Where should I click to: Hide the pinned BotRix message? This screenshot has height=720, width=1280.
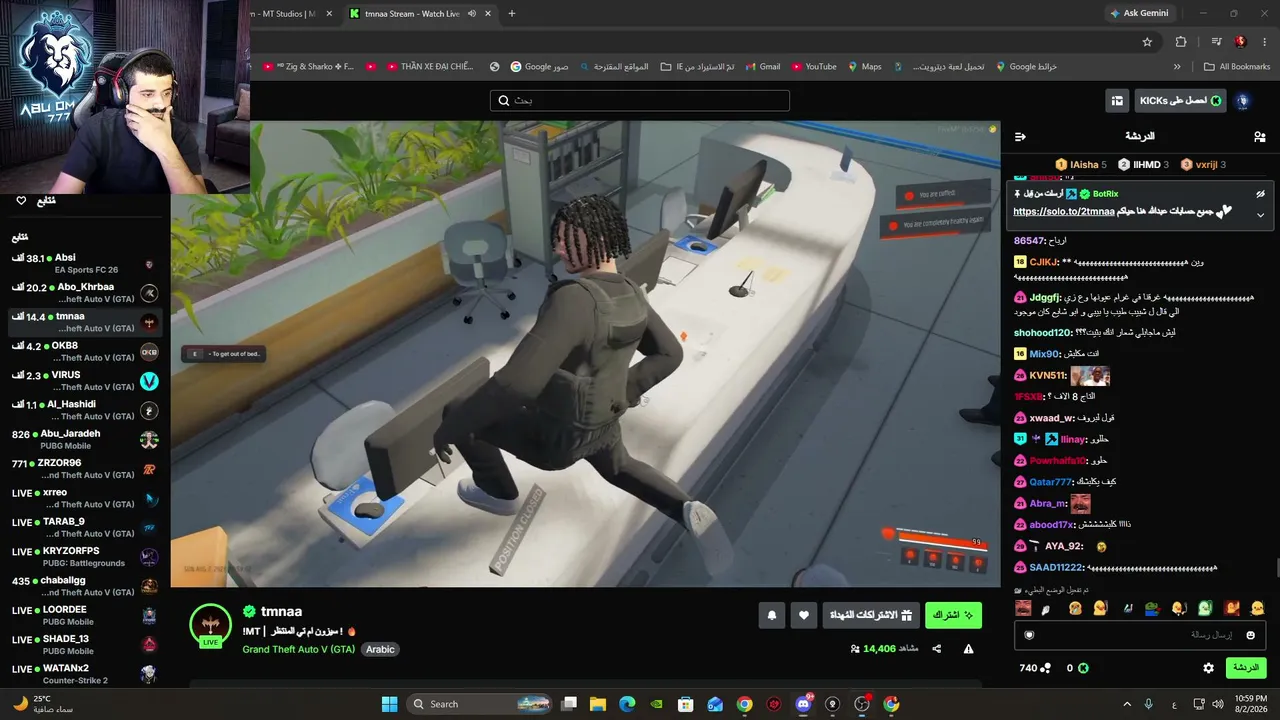pos(1260,194)
